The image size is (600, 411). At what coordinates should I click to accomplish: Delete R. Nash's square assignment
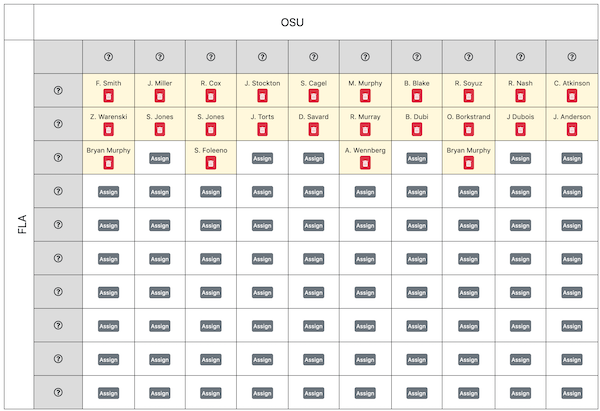pyautogui.click(x=520, y=96)
